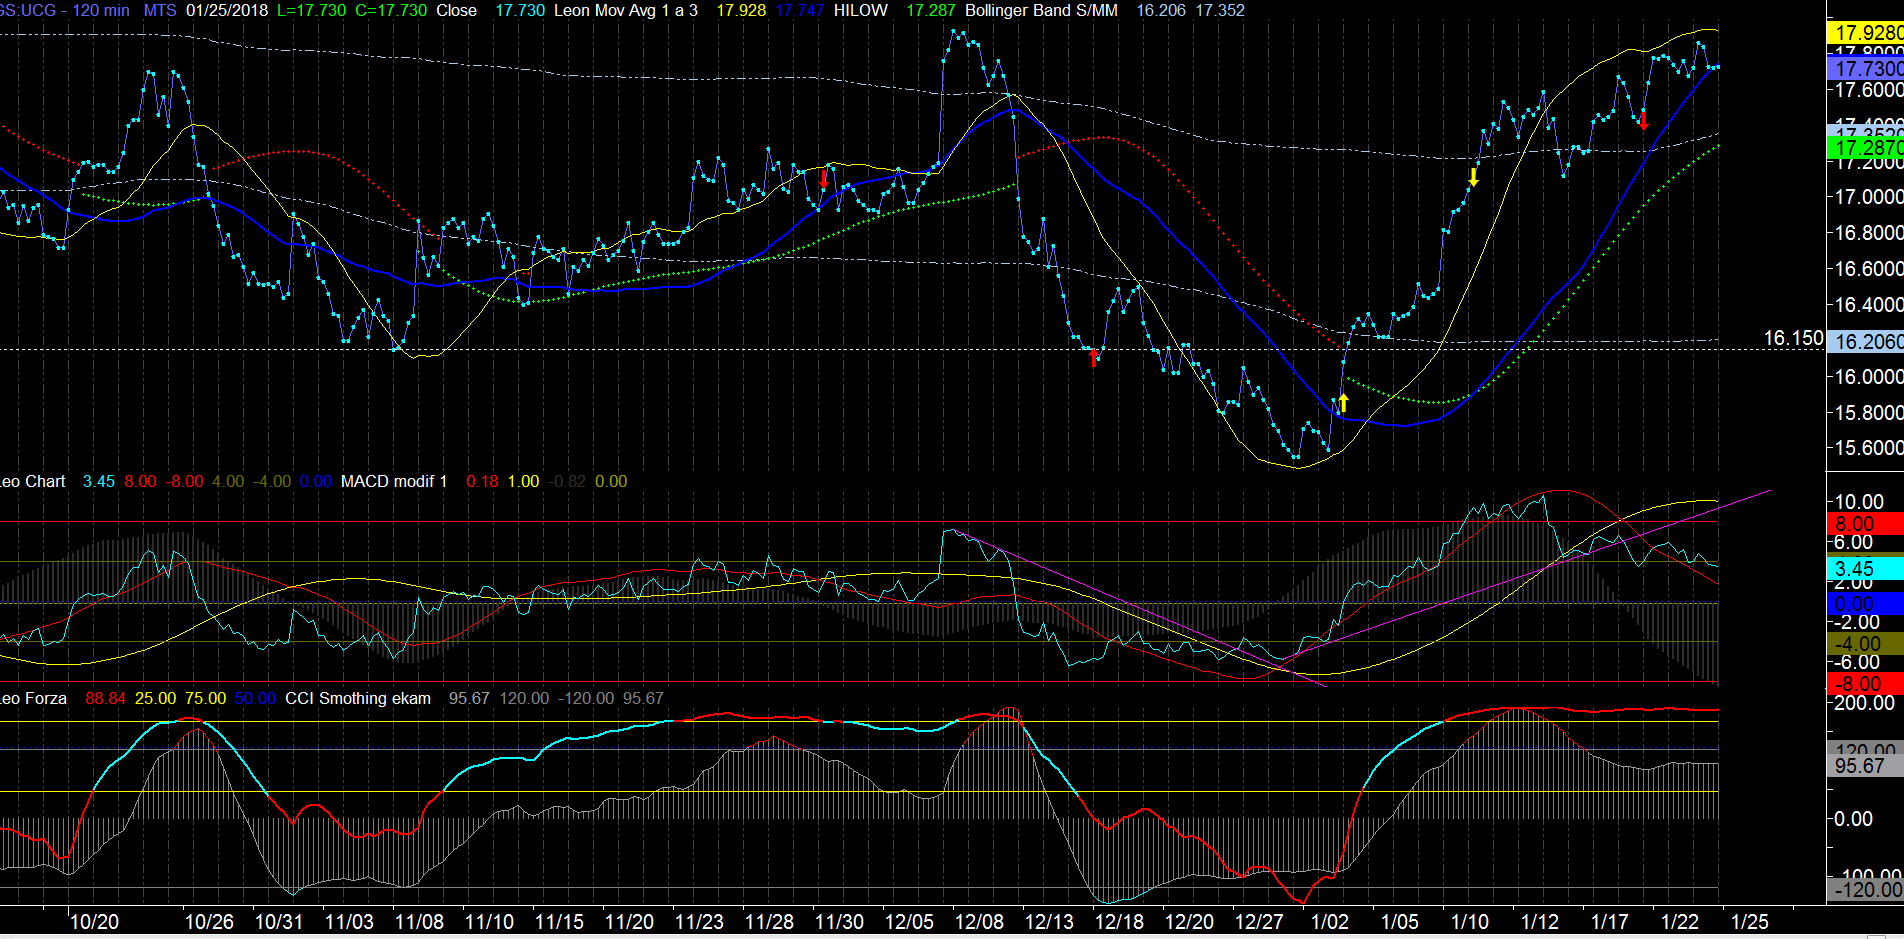This screenshot has width=1904, height=939.
Task: Click the 16.206 Bollinger value in header
Action: [1161, 10]
